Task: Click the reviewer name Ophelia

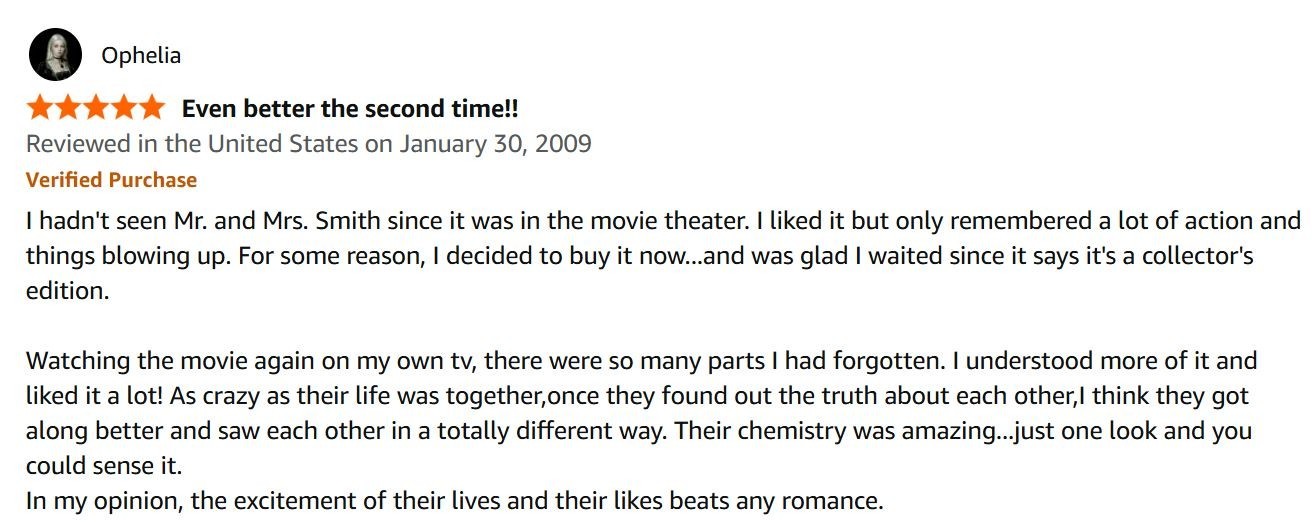Action: coord(141,55)
